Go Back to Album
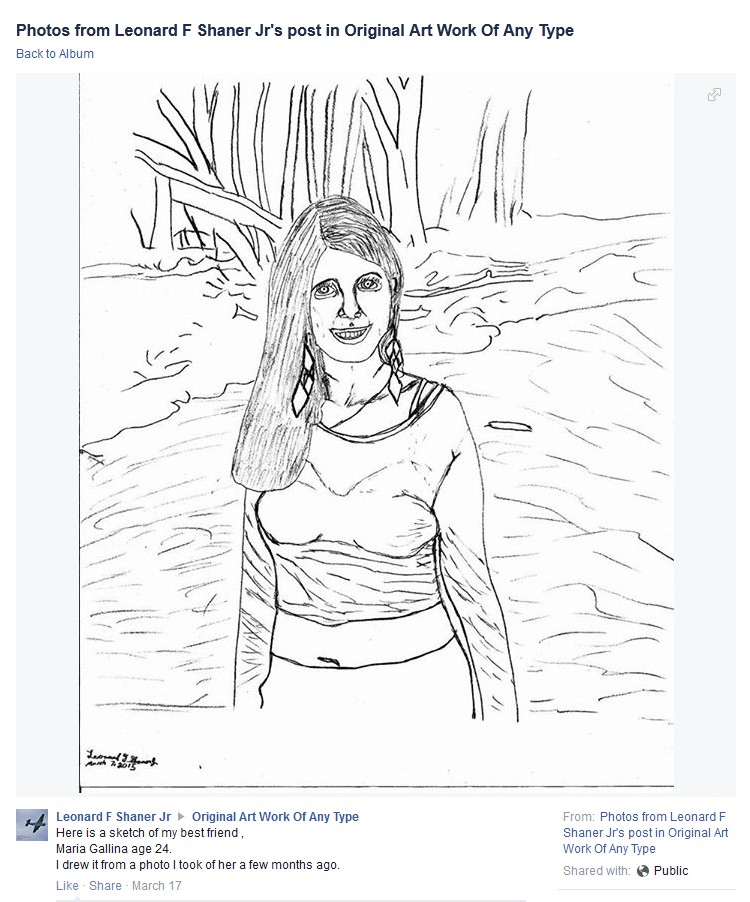 click(55, 53)
